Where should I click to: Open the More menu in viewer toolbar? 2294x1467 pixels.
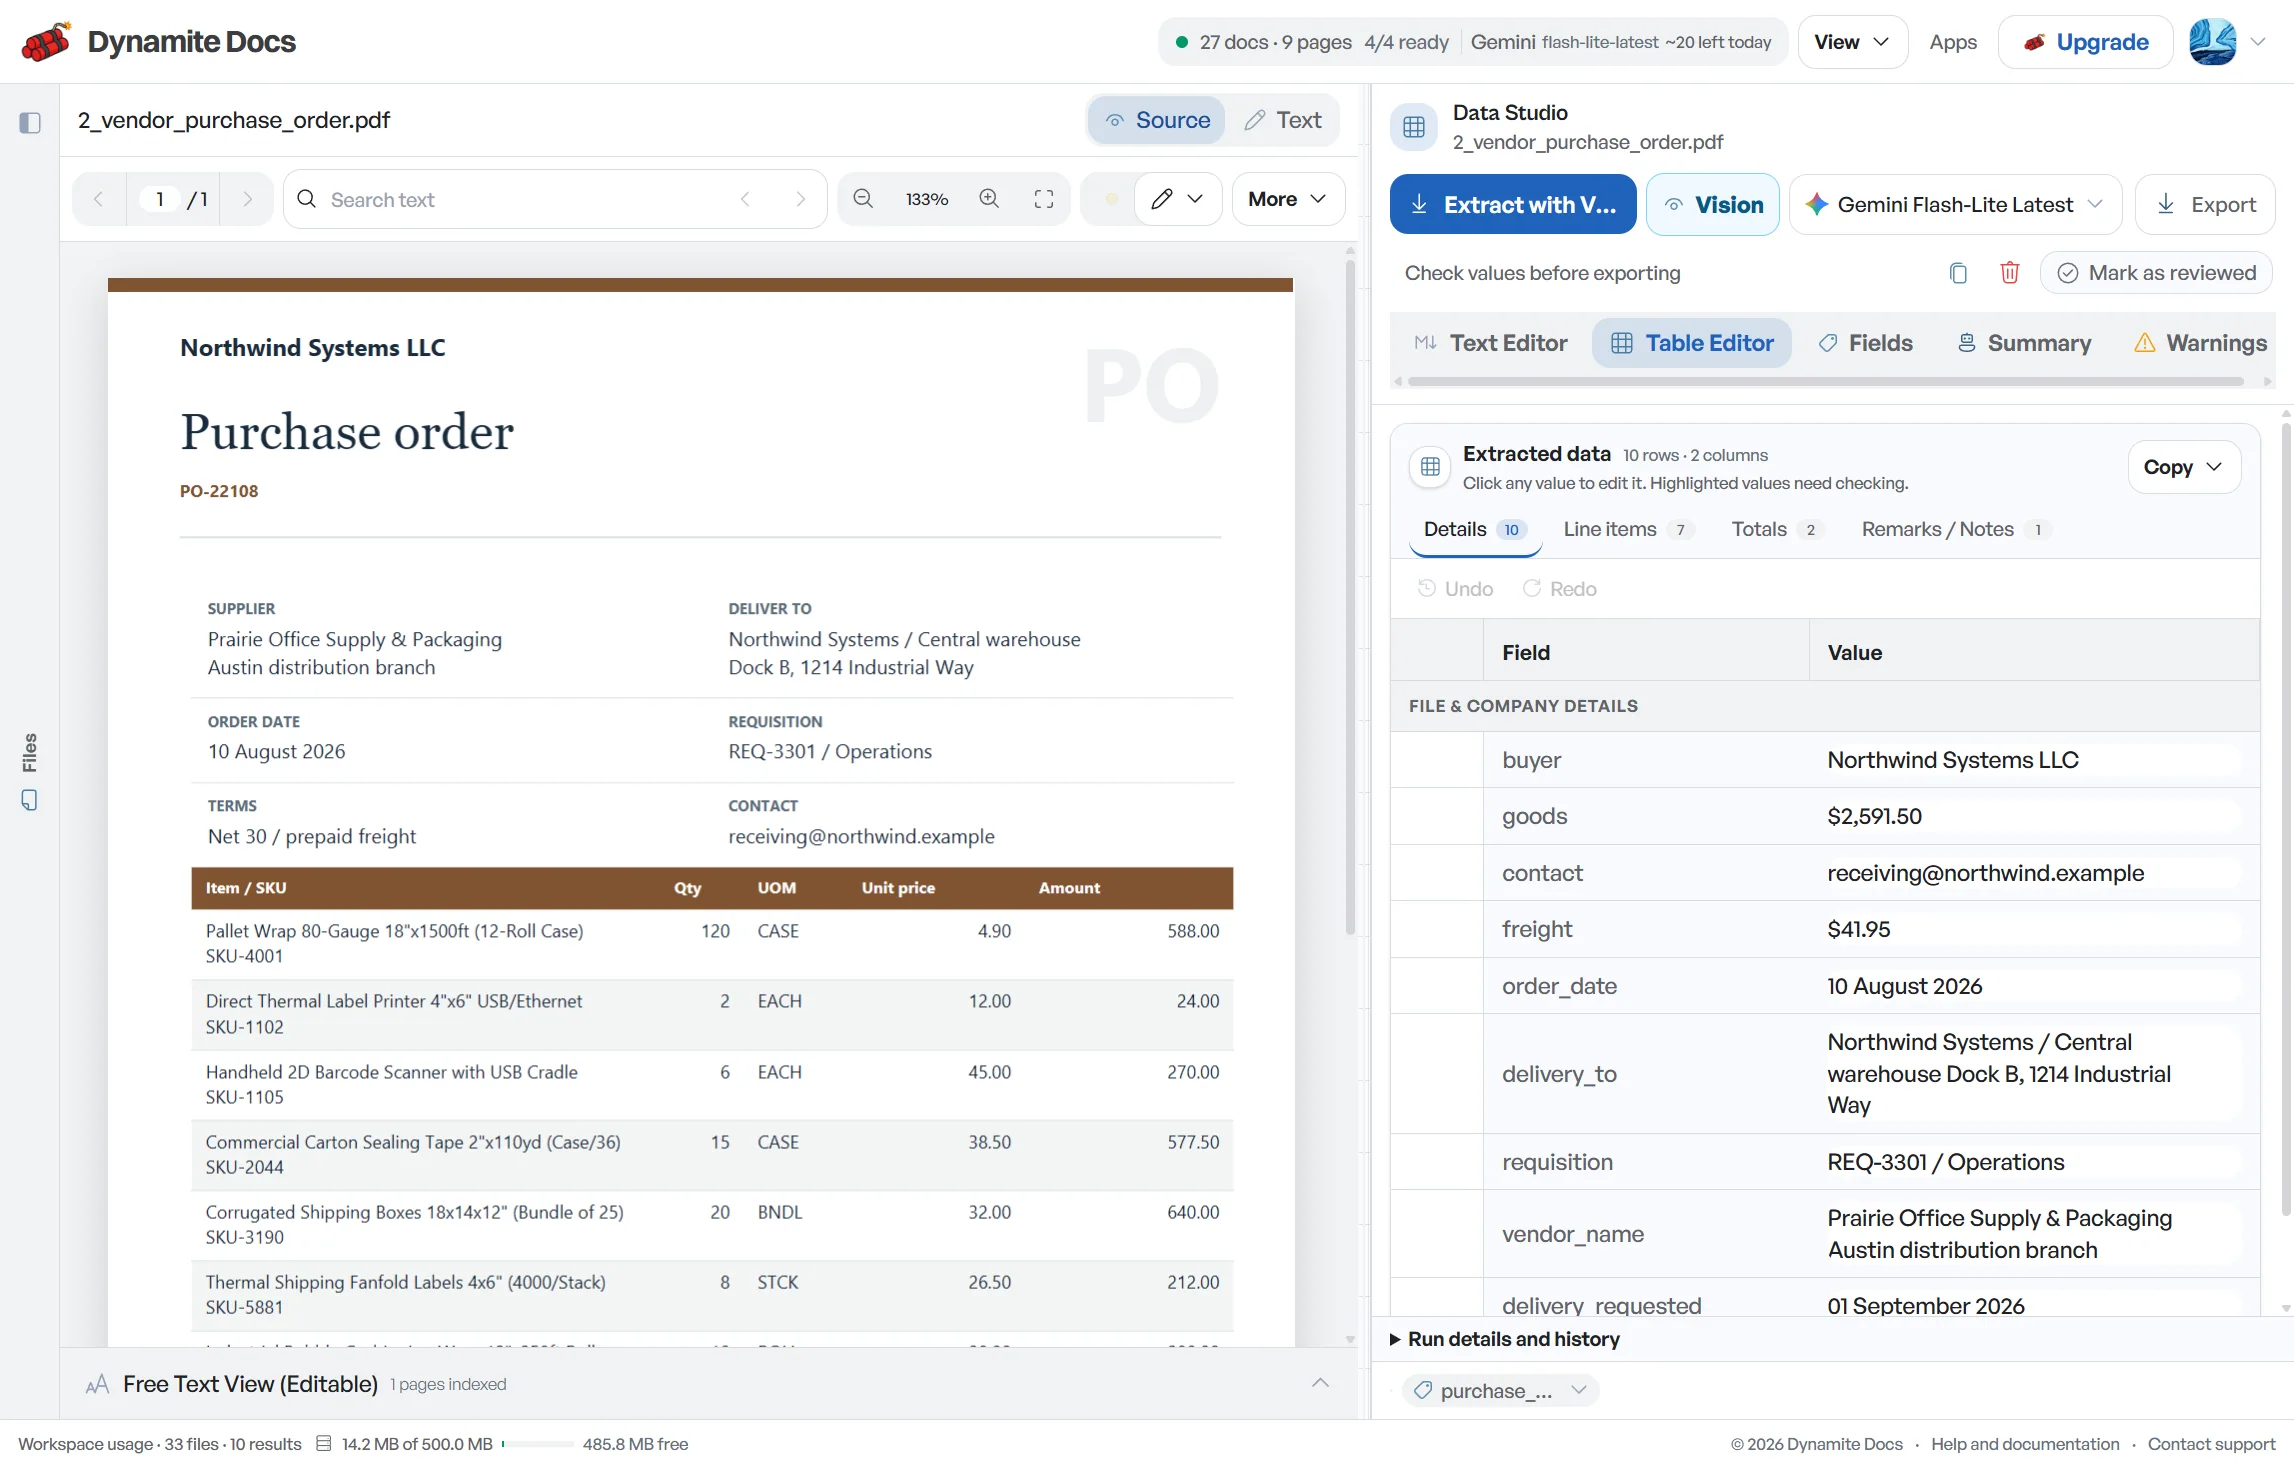pyautogui.click(x=1288, y=199)
